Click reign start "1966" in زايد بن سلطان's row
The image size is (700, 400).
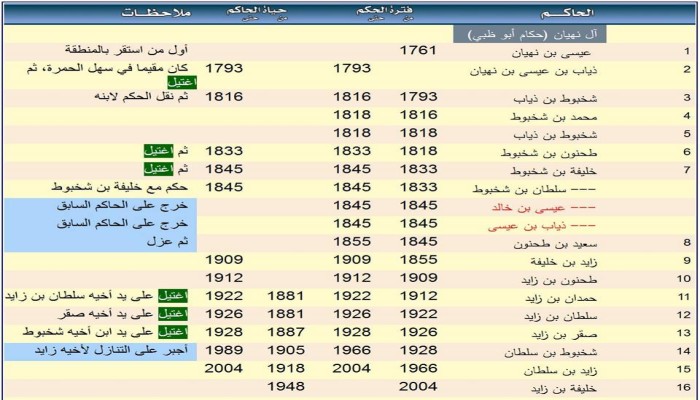coord(418,368)
